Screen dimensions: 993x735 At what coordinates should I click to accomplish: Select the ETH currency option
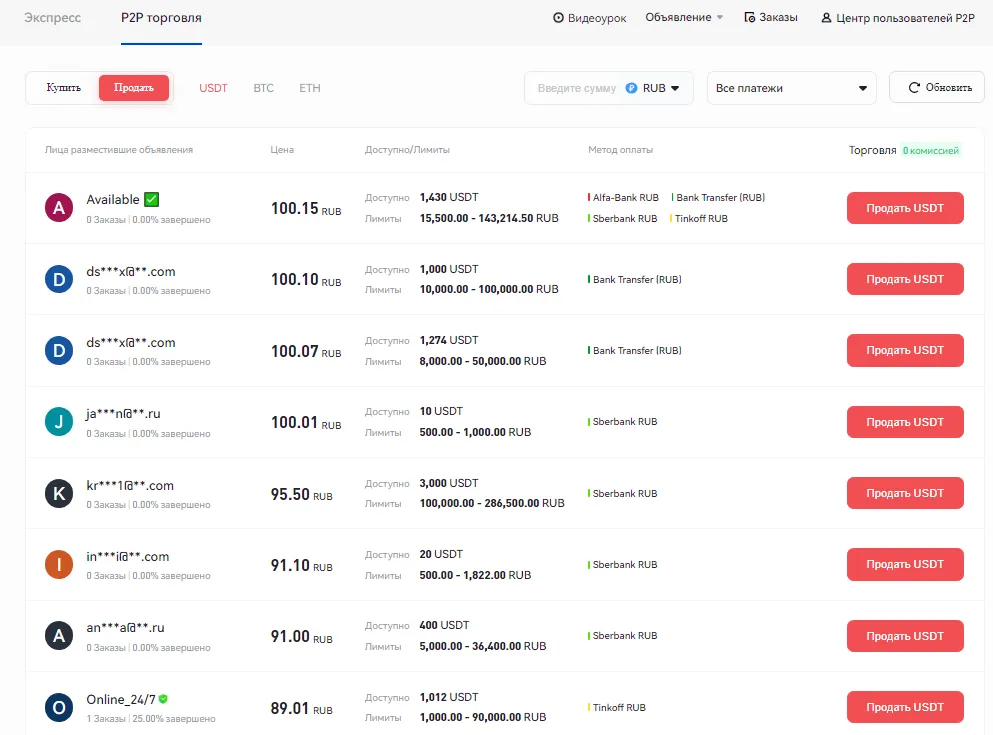[x=310, y=88]
